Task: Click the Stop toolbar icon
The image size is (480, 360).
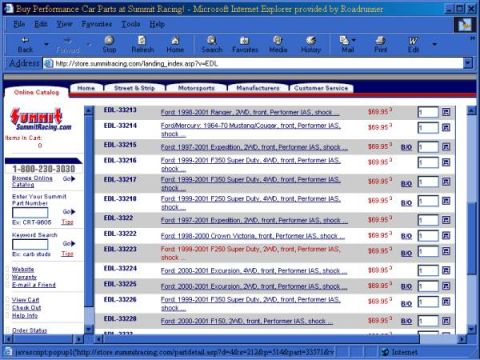Action: [109, 45]
